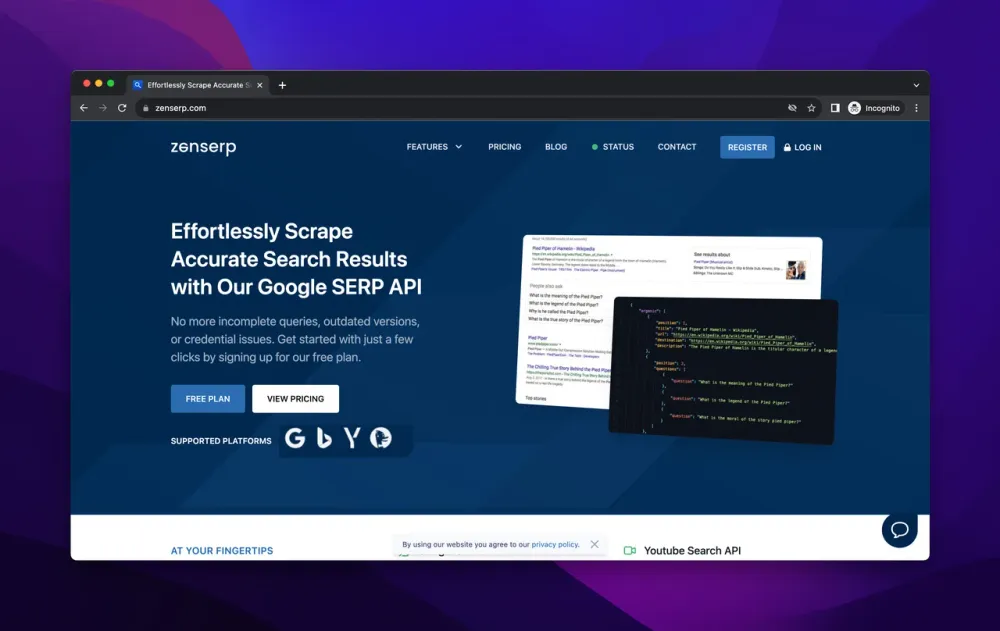Open the browser side panel
Image resolution: width=1000 pixels, height=631 pixels.
point(835,108)
